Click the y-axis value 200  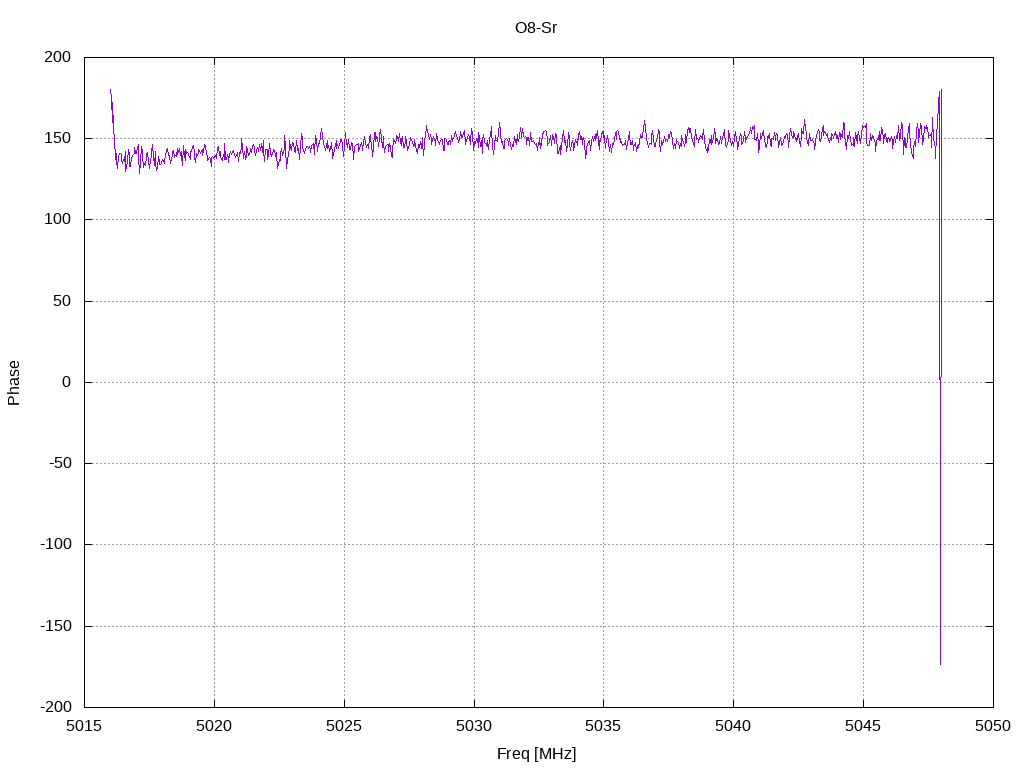click(57, 57)
